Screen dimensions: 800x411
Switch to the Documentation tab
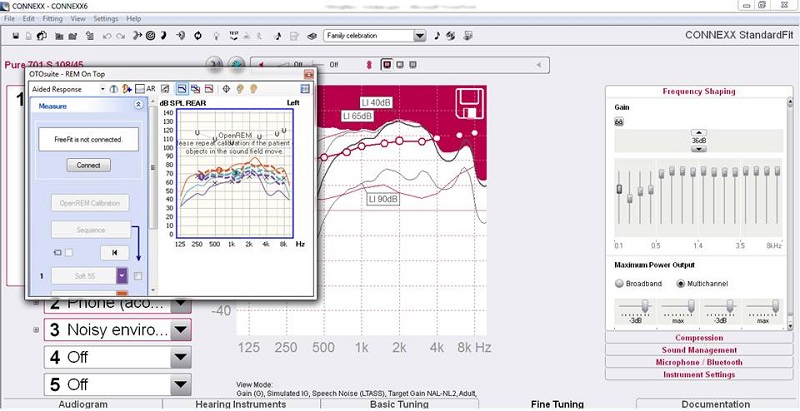pyautogui.click(x=715, y=404)
